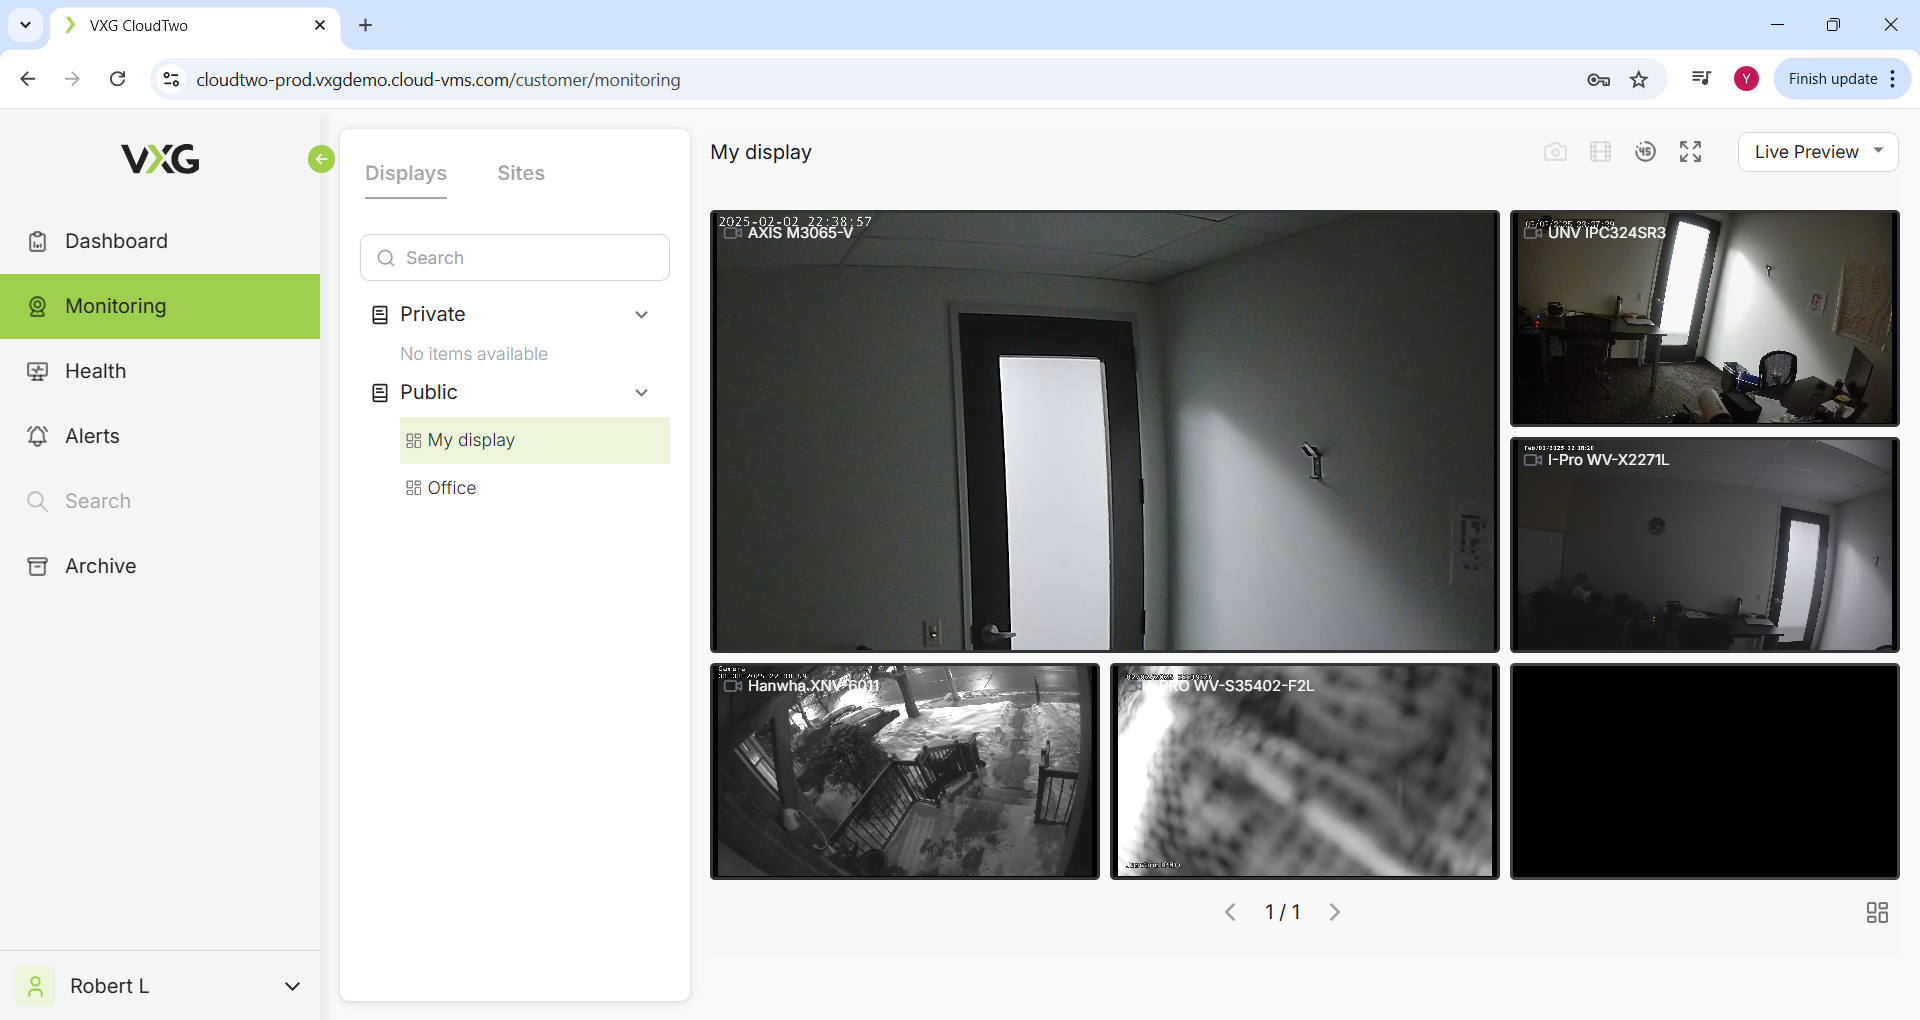Select the Displays tab

(406, 173)
